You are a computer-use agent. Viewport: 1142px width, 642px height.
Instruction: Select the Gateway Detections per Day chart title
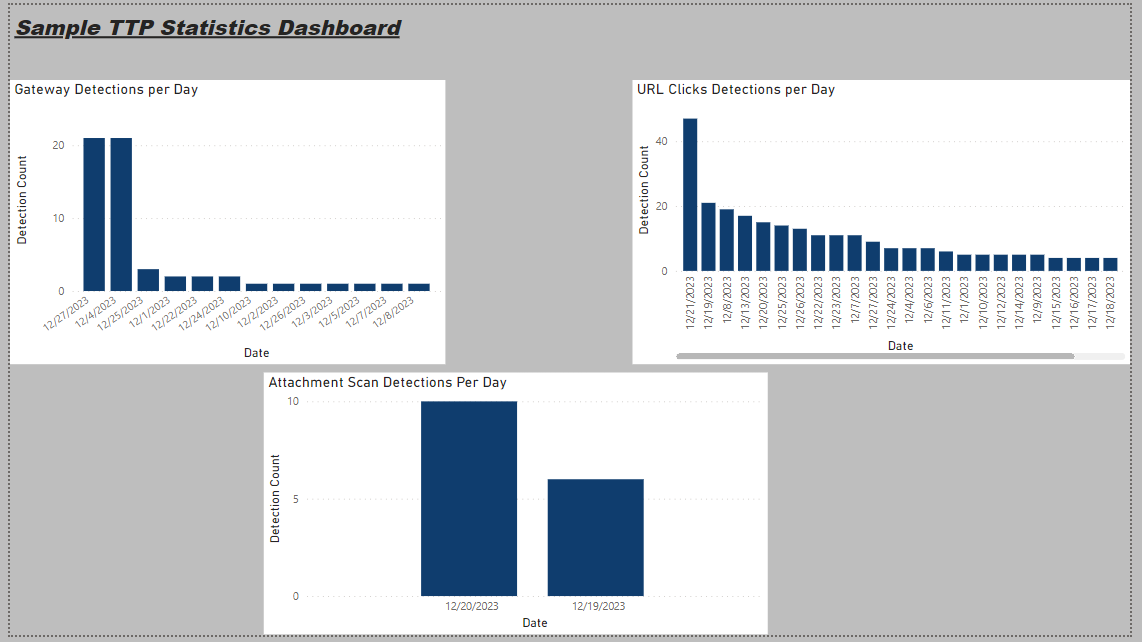106,90
